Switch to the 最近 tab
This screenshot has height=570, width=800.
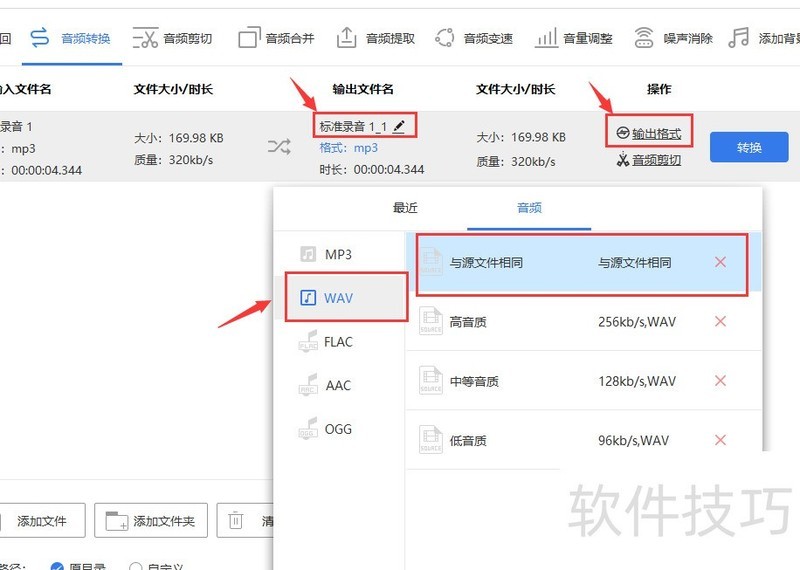coord(405,209)
